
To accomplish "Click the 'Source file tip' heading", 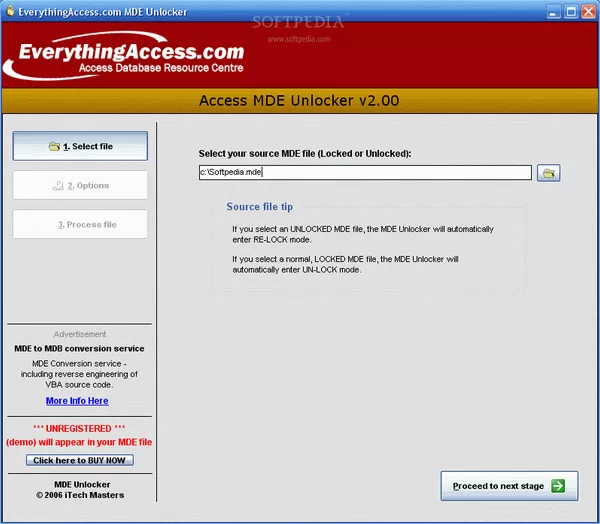I will click(x=259, y=207).
